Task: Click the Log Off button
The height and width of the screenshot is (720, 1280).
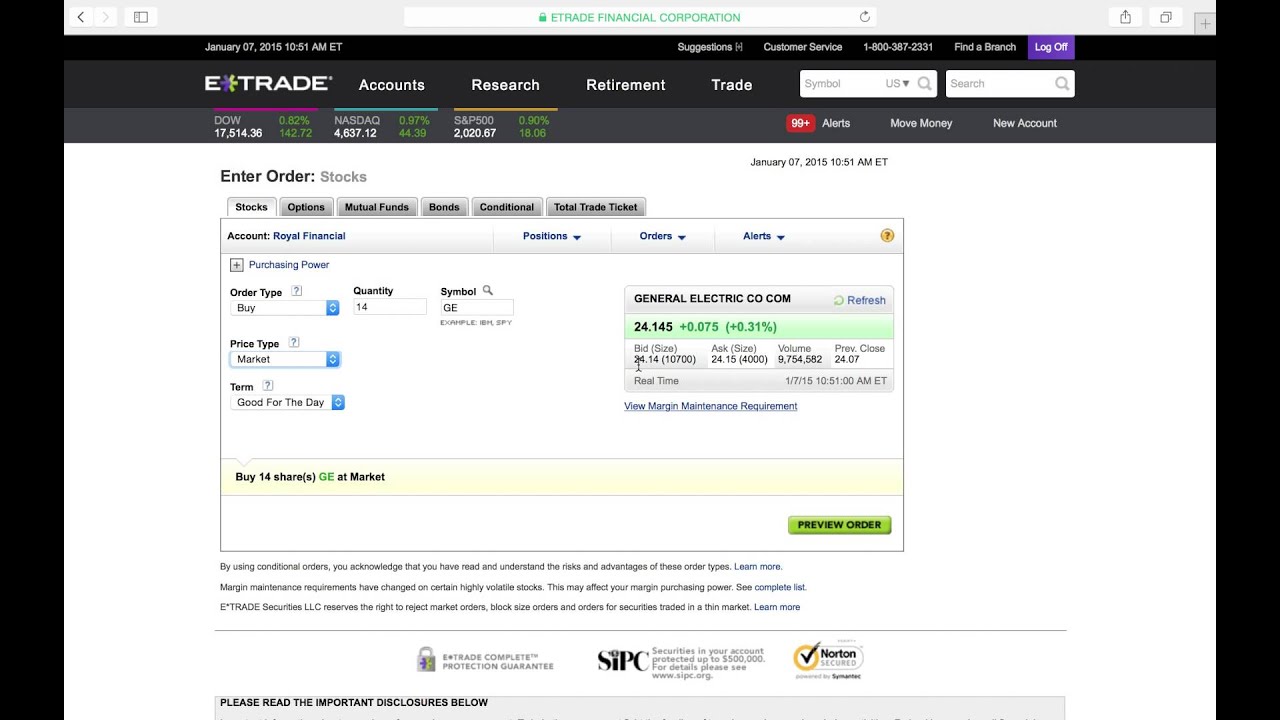Action: tap(1051, 47)
